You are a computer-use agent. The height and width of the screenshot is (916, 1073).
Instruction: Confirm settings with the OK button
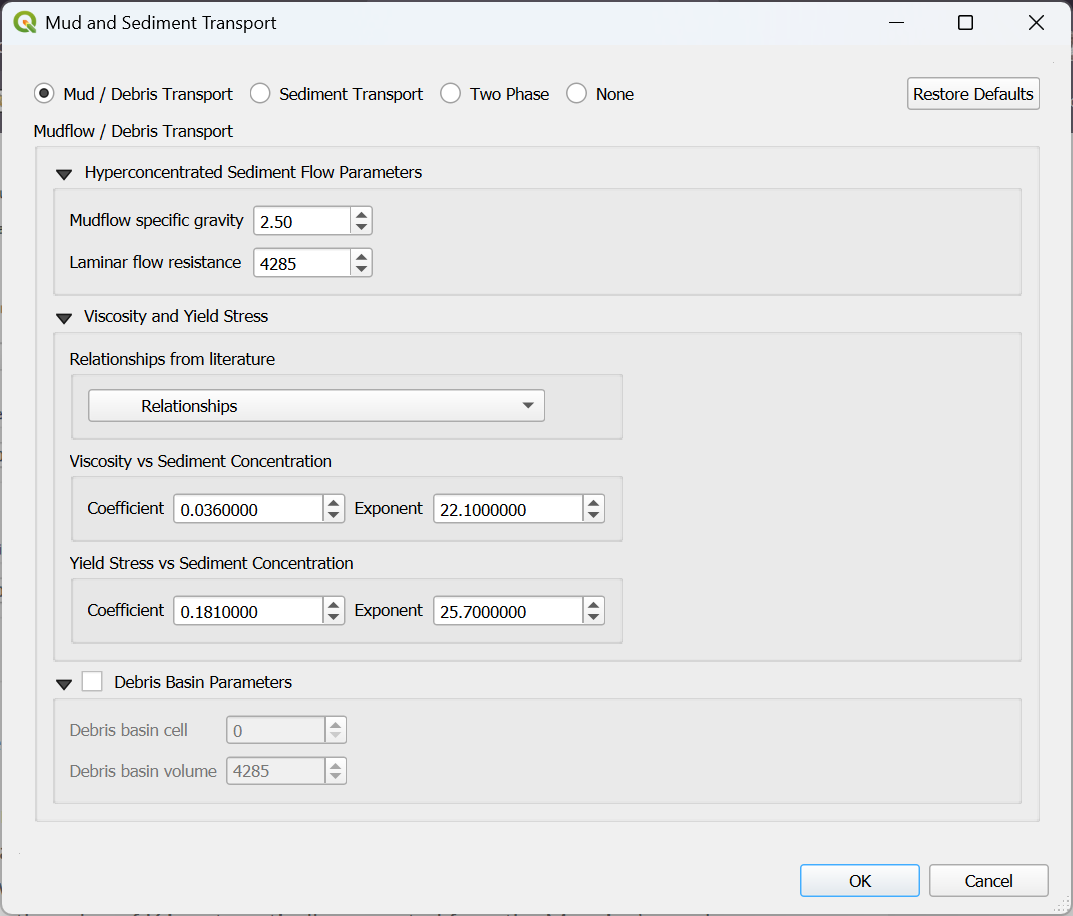[x=859, y=881]
